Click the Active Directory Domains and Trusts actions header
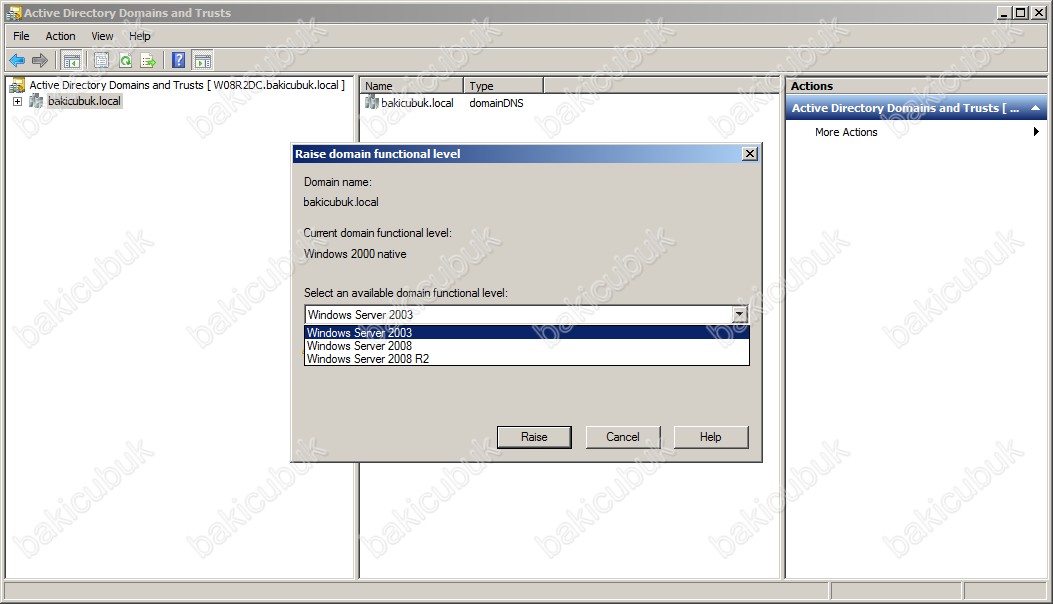Viewport: 1053px width, 604px height. [916, 108]
